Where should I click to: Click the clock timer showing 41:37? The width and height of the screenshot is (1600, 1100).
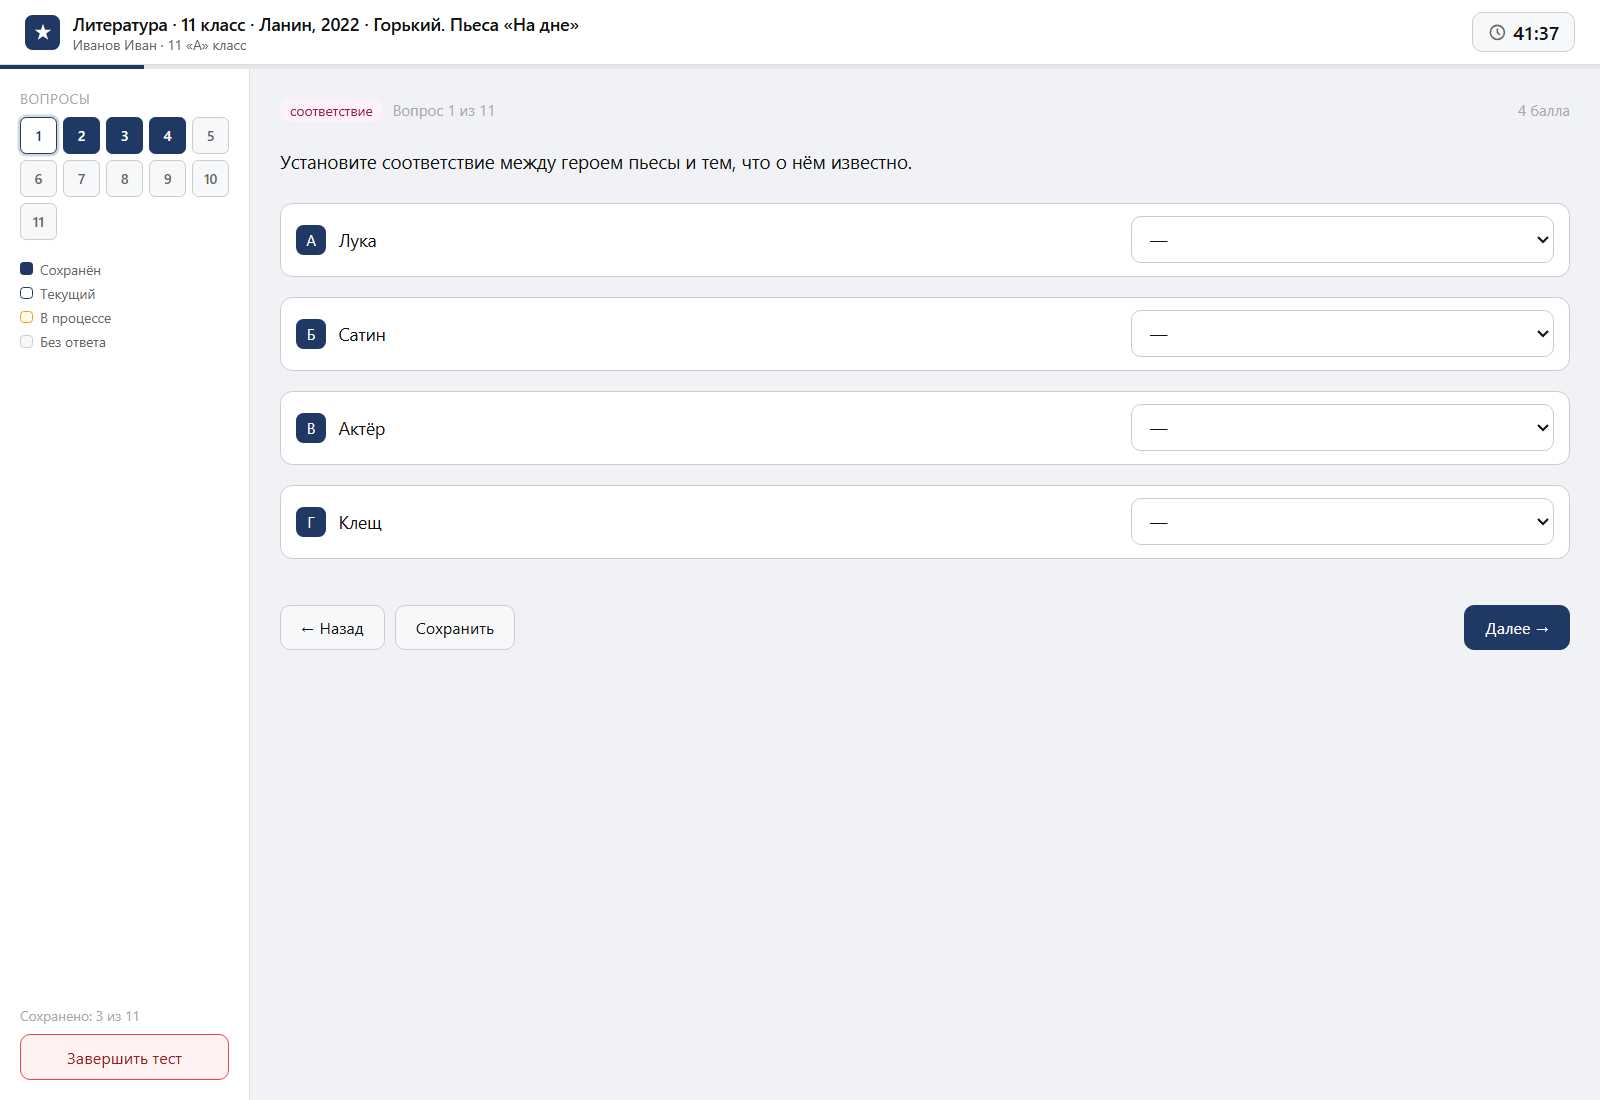pyautogui.click(x=1523, y=33)
